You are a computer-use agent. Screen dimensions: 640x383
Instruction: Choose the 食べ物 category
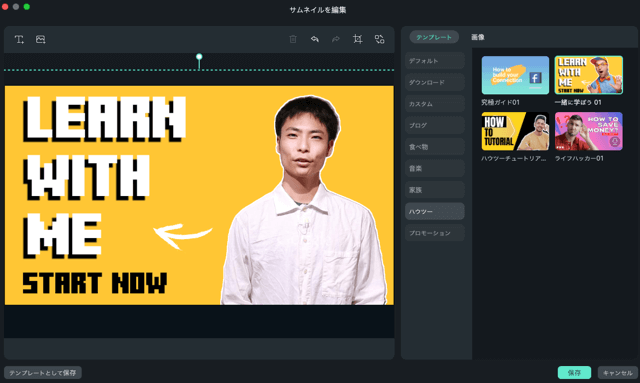pyautogui.click(x=435, y=147)
